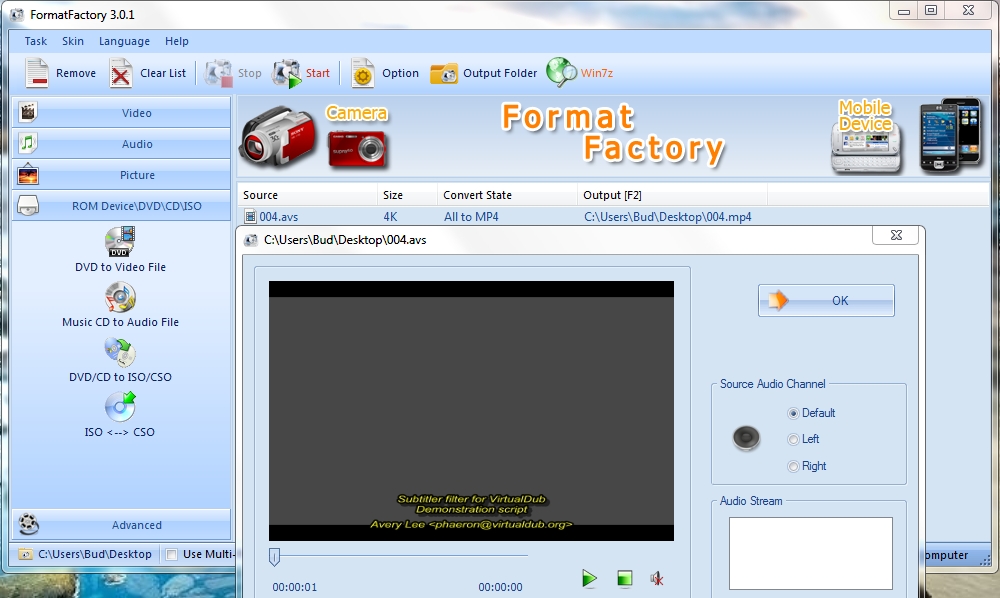Open the Skin menu
Viewport: 1000px width, 598px height.
coord(73,41)
